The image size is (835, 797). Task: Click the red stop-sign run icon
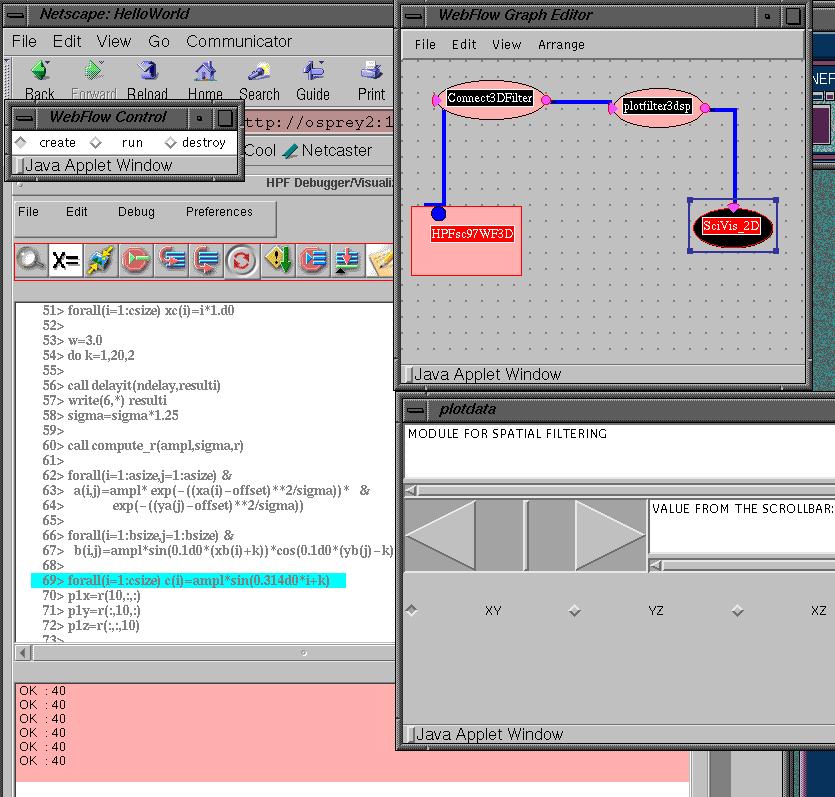(136, 260)
